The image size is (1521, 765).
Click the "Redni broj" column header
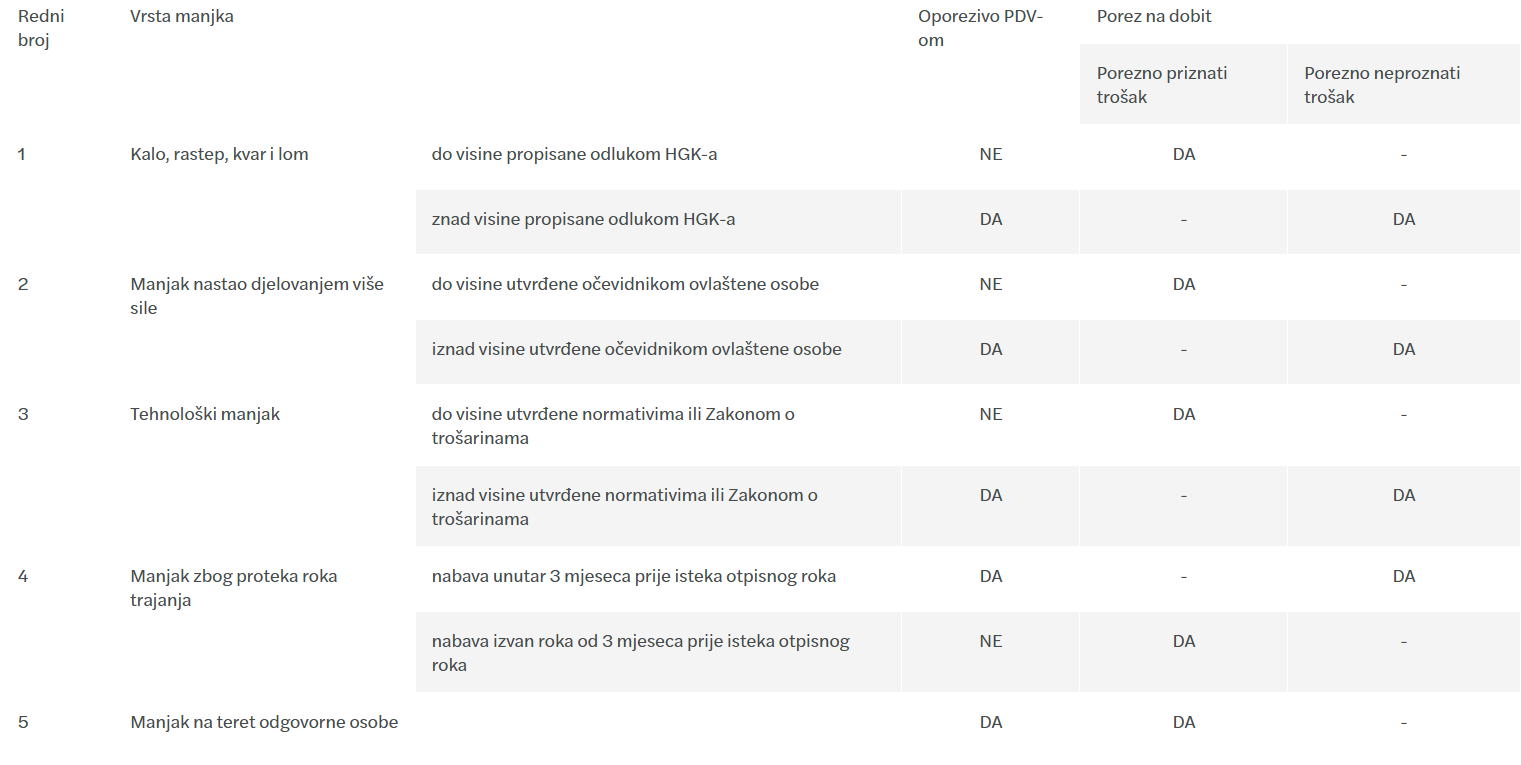pyautogui.click(x=41, y=28)
